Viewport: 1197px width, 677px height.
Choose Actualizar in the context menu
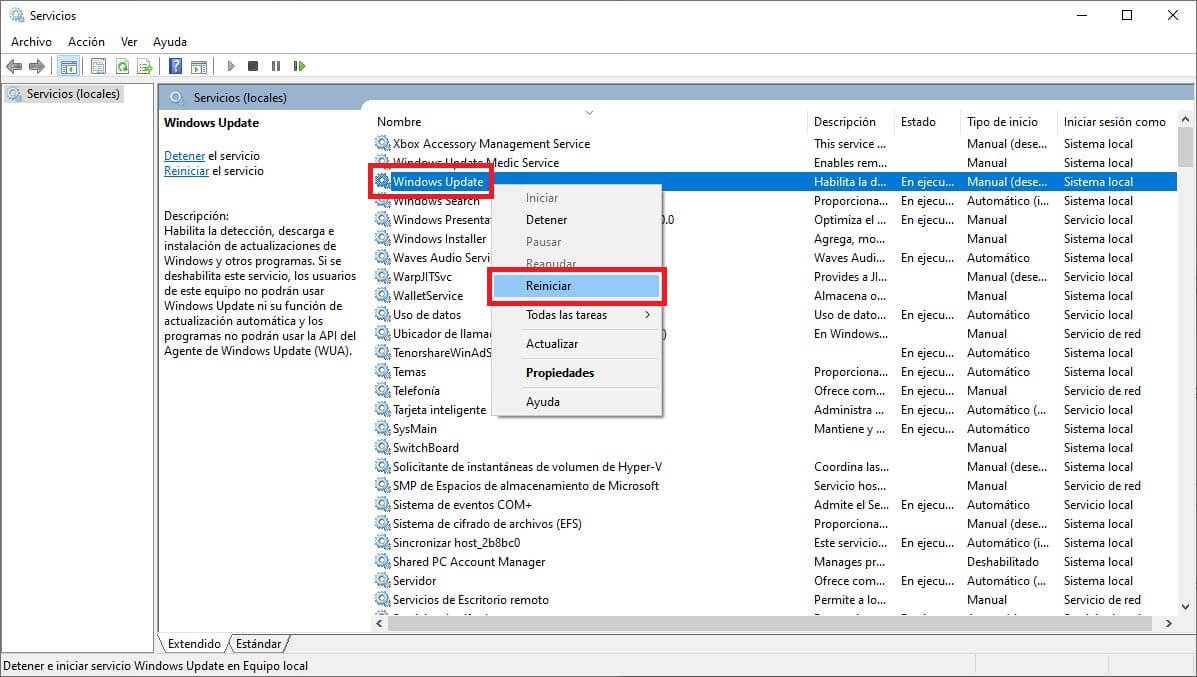tap(576, 343)
